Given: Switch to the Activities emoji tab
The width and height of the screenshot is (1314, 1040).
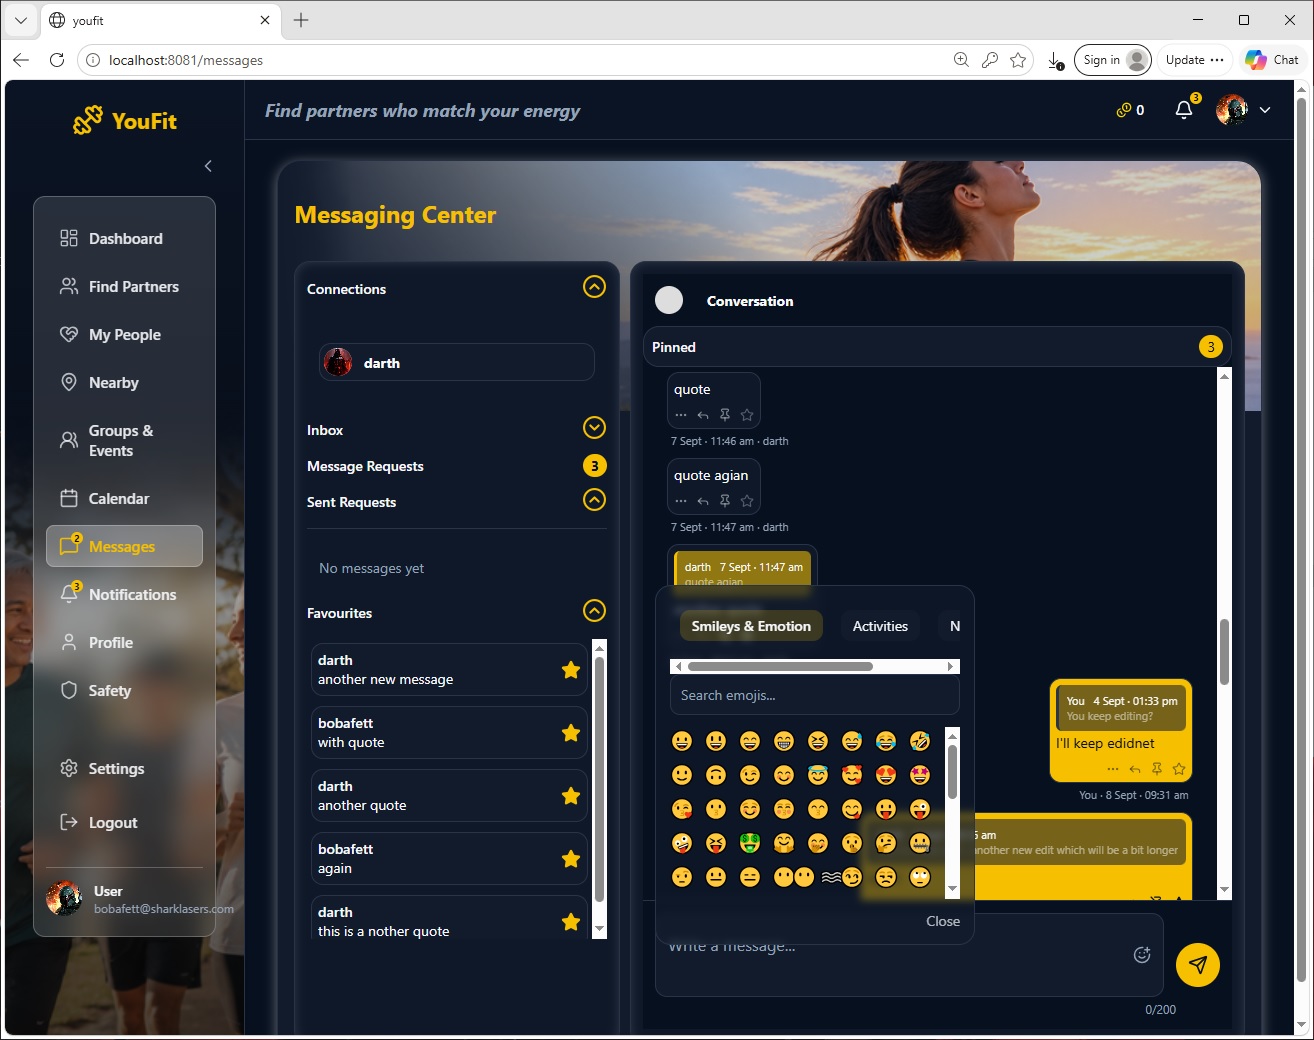Looking at the screenshot, I should pyautogui.click(x=880, y=626).
